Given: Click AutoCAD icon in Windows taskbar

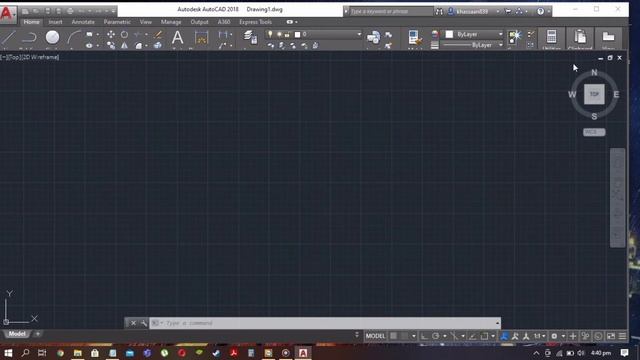Looking at the screenshot, I should point(303,353).
